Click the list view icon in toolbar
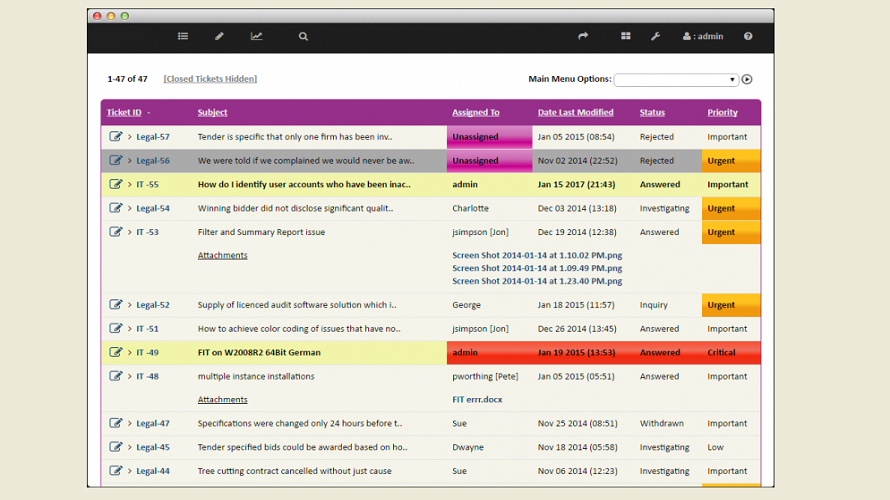890x500 pixels. click(x=183, y=36)
